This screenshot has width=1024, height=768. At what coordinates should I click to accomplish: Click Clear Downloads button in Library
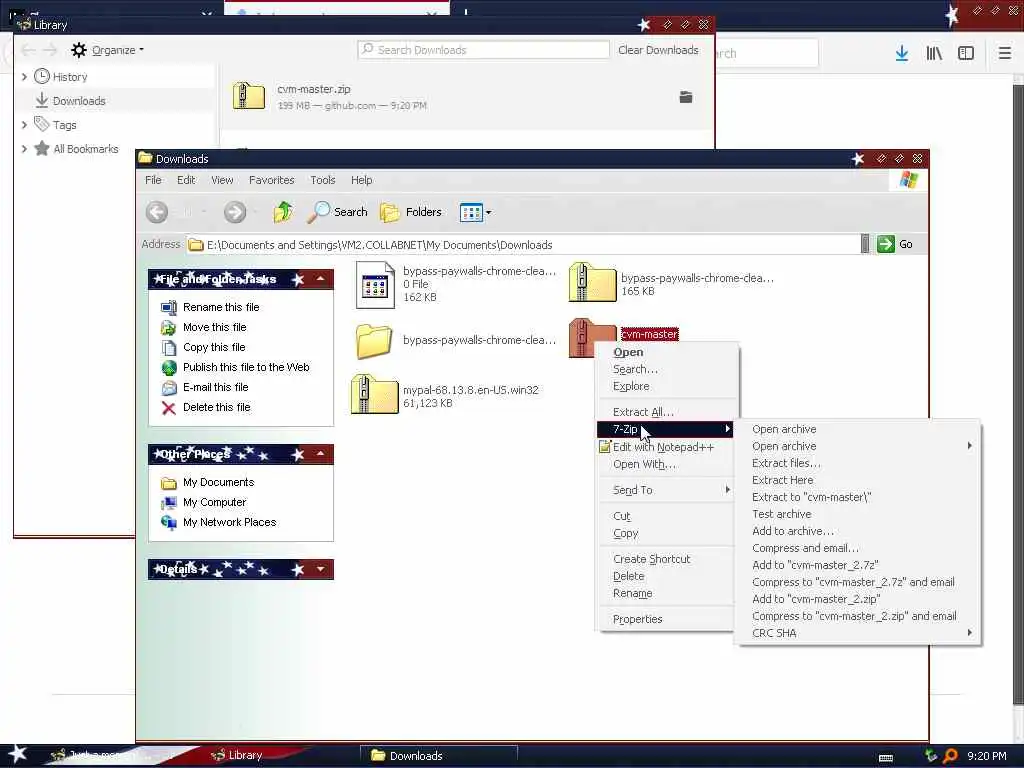coord(658,50)
